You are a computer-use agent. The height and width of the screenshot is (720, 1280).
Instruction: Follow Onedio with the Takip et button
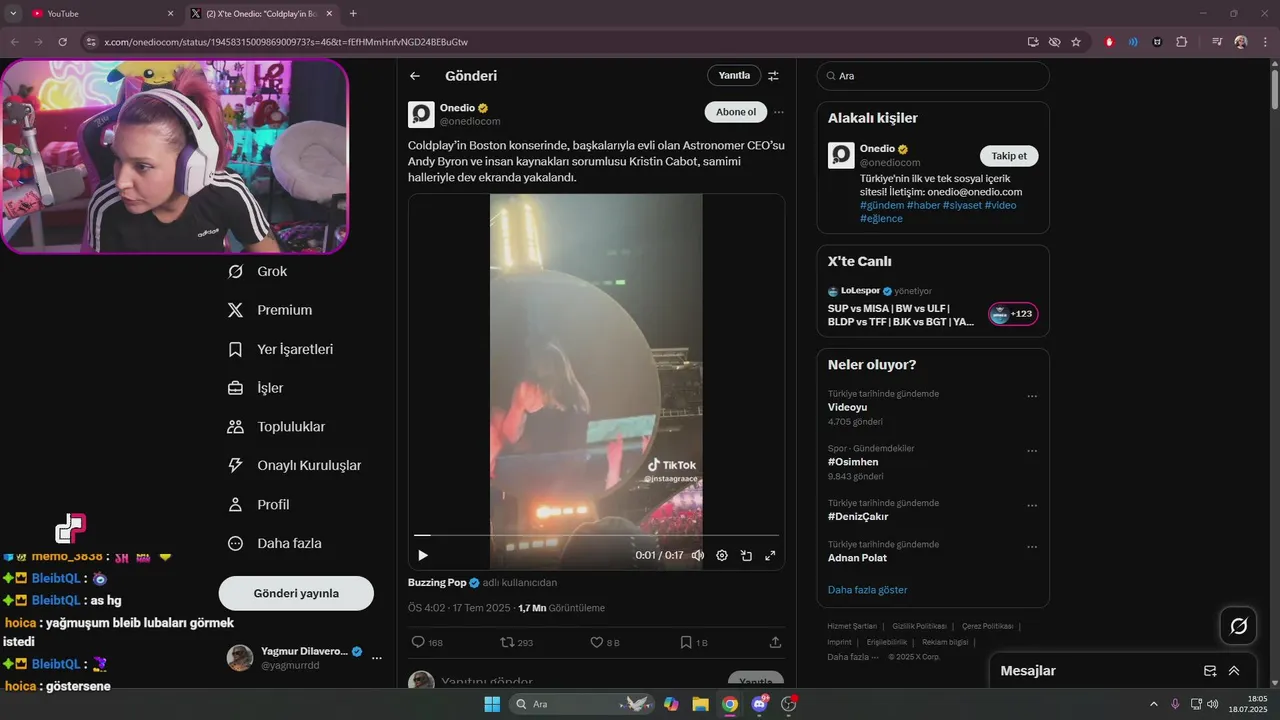pyautogui.click(x=1009, y=156)
